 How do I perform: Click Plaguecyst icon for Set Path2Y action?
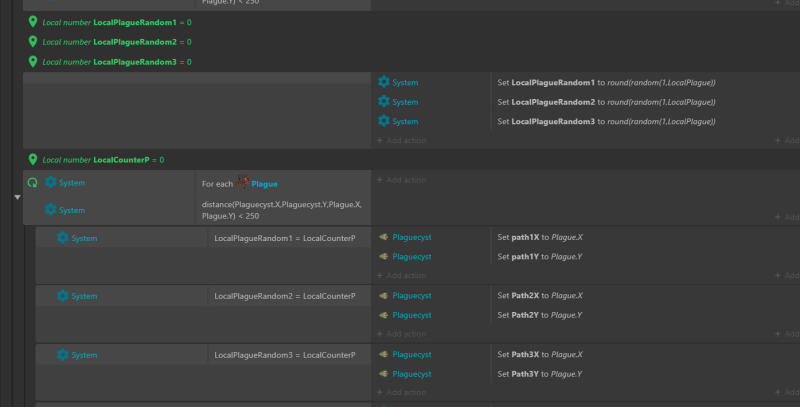pyautogui.click(x=384, y=315)
